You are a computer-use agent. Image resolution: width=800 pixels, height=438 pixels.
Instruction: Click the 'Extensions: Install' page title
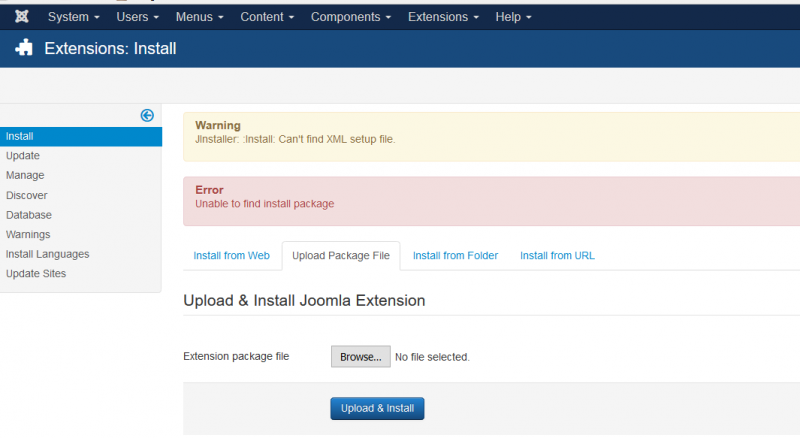pos(110,48)
